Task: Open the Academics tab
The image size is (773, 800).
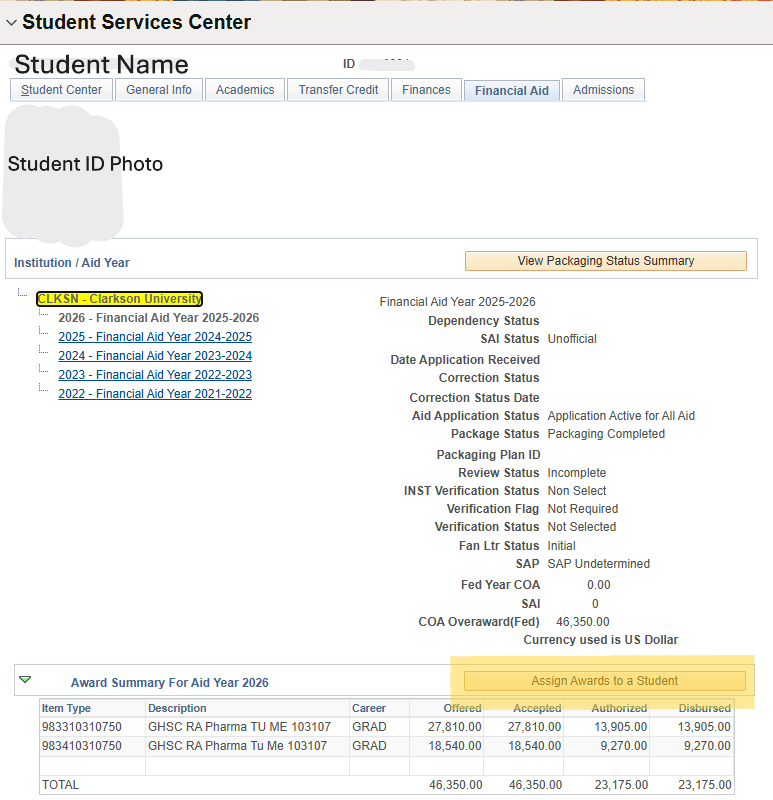Action: click(x=245, y=90)
